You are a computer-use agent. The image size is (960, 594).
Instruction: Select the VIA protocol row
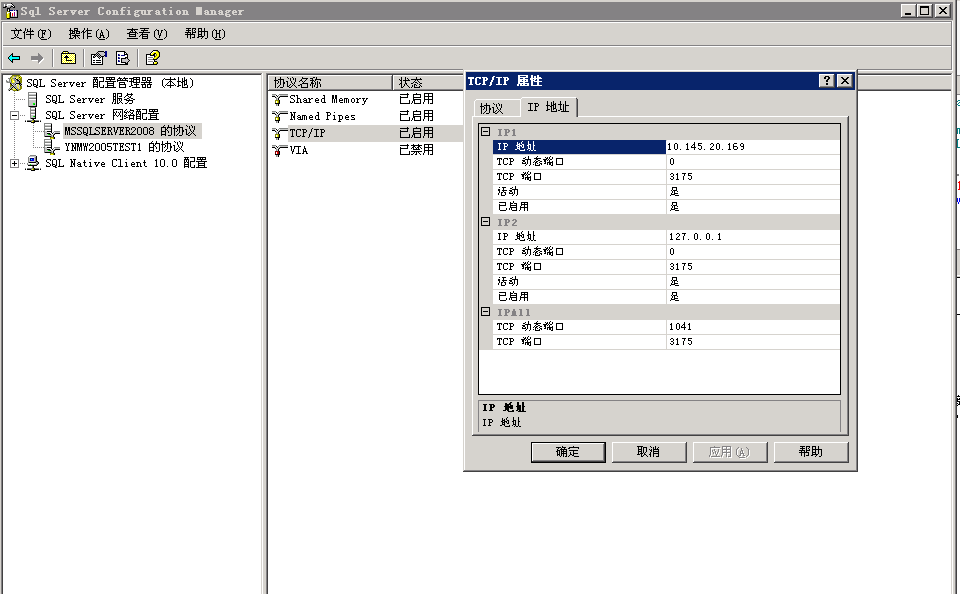pyautogui.click(x=366, y=150)
